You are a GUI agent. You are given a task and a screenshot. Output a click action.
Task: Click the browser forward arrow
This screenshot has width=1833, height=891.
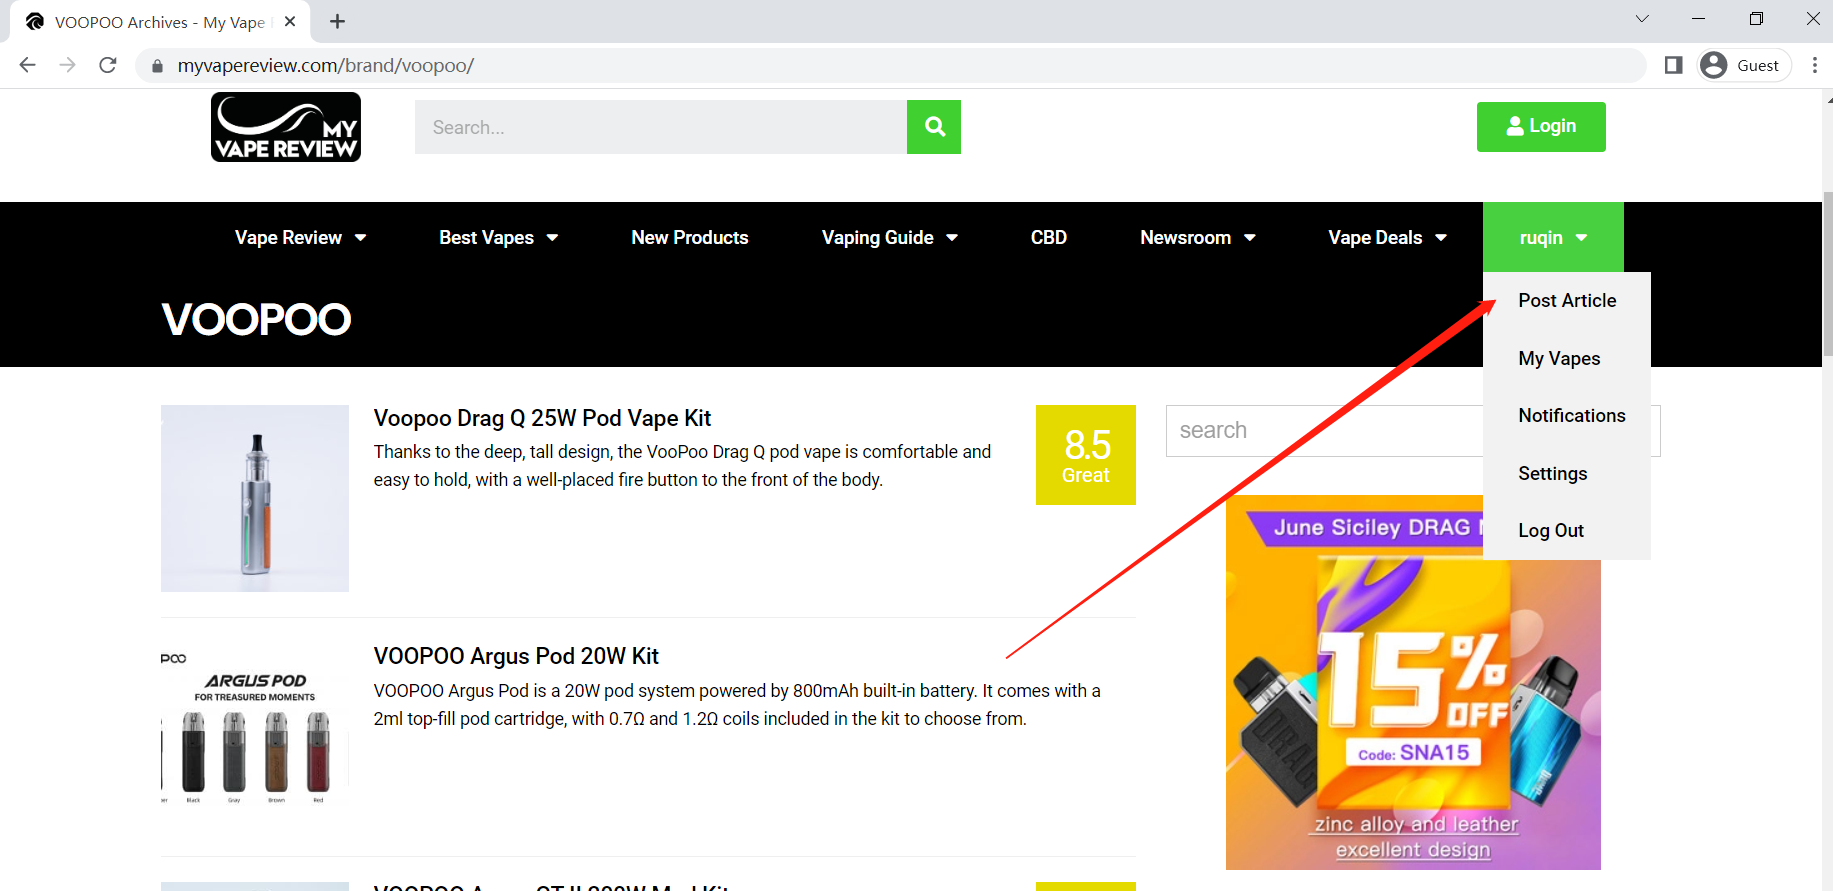pos(67,65)
